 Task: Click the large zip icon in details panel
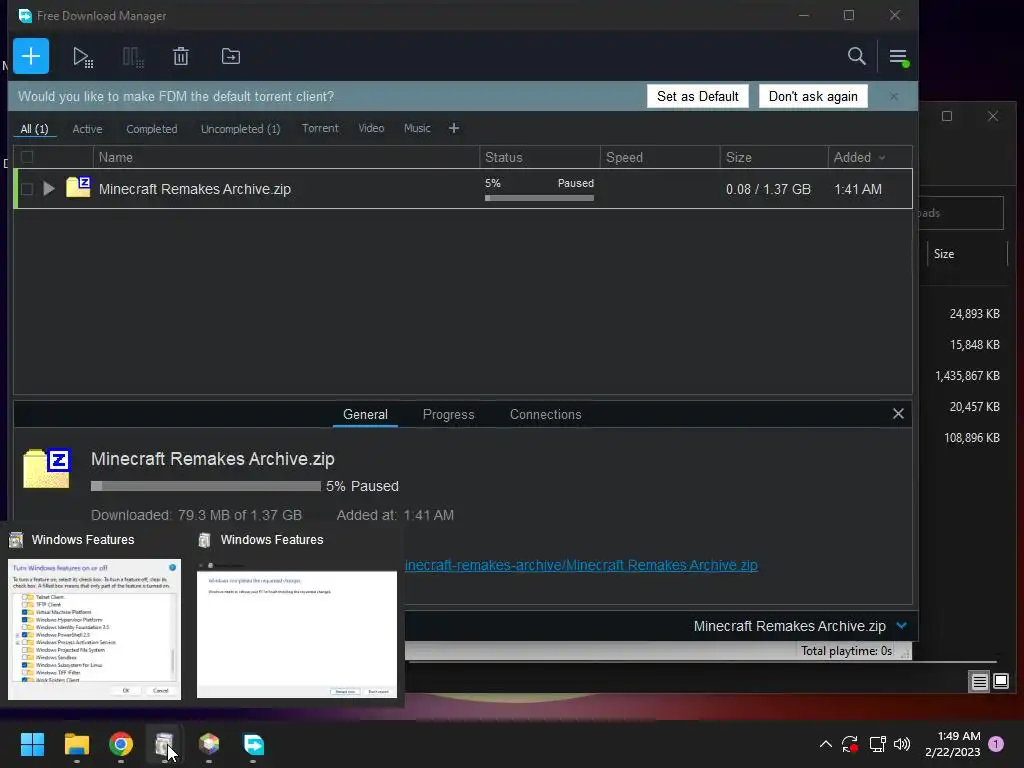pos(46,468)
